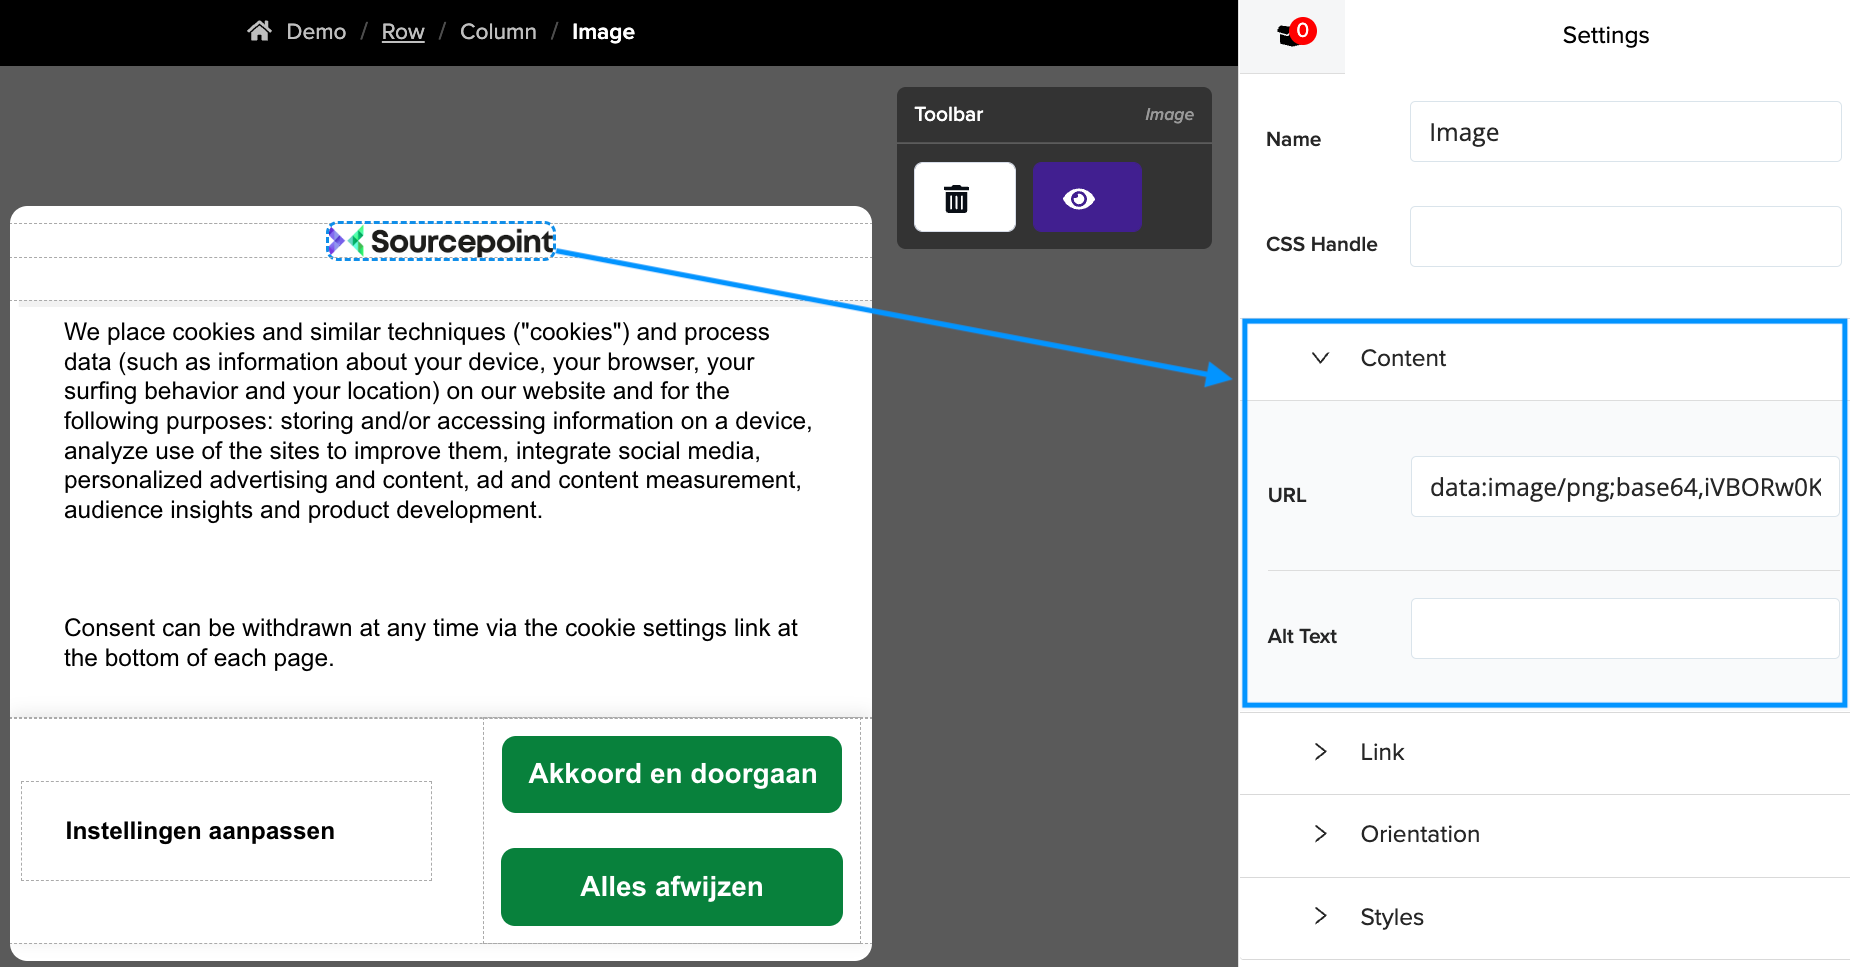Select the Sourcepoint logo image element
The width and height of the screenshot is (1850, 967).
click(440, 241)
